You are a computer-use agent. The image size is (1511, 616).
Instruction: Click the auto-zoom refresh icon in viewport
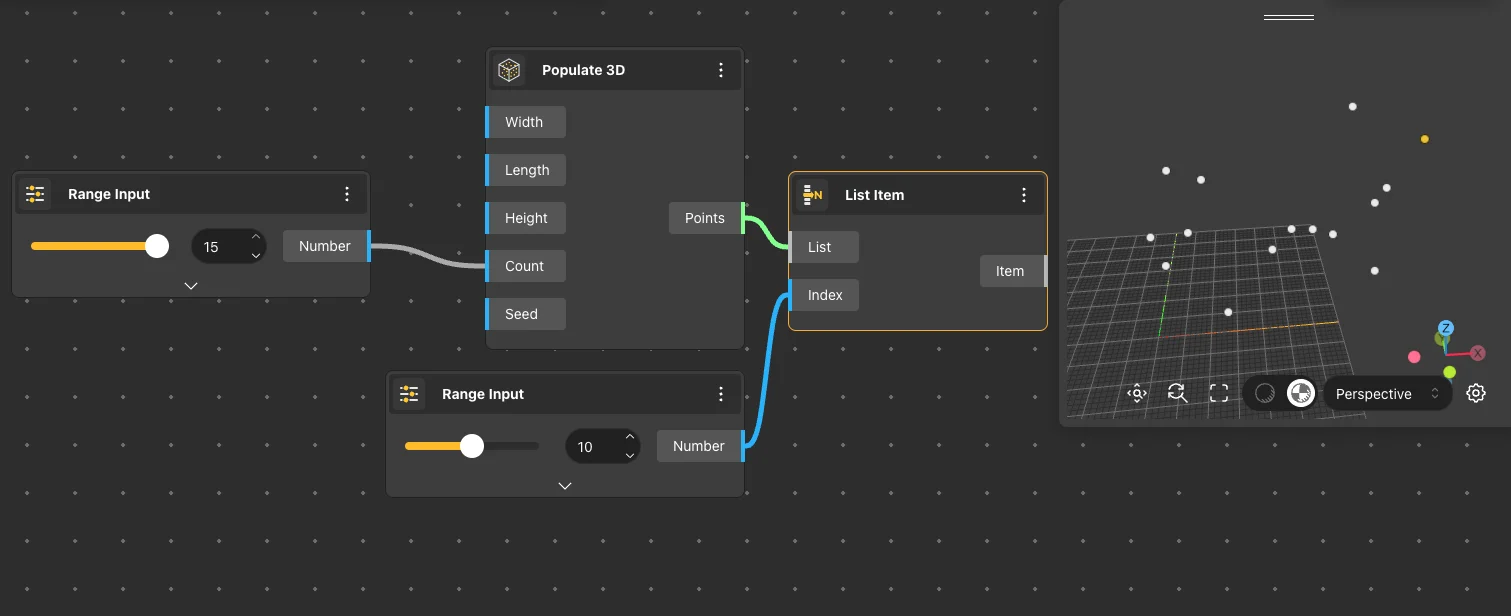(x=1177, y=393)
